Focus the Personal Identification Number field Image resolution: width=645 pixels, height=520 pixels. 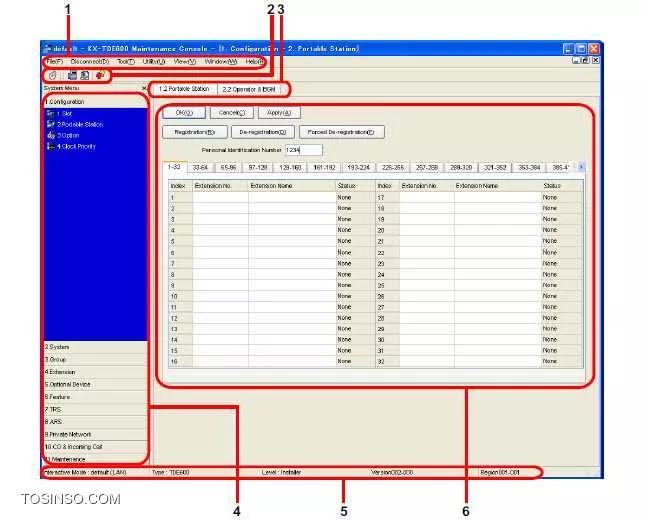(x=304, y=150)
